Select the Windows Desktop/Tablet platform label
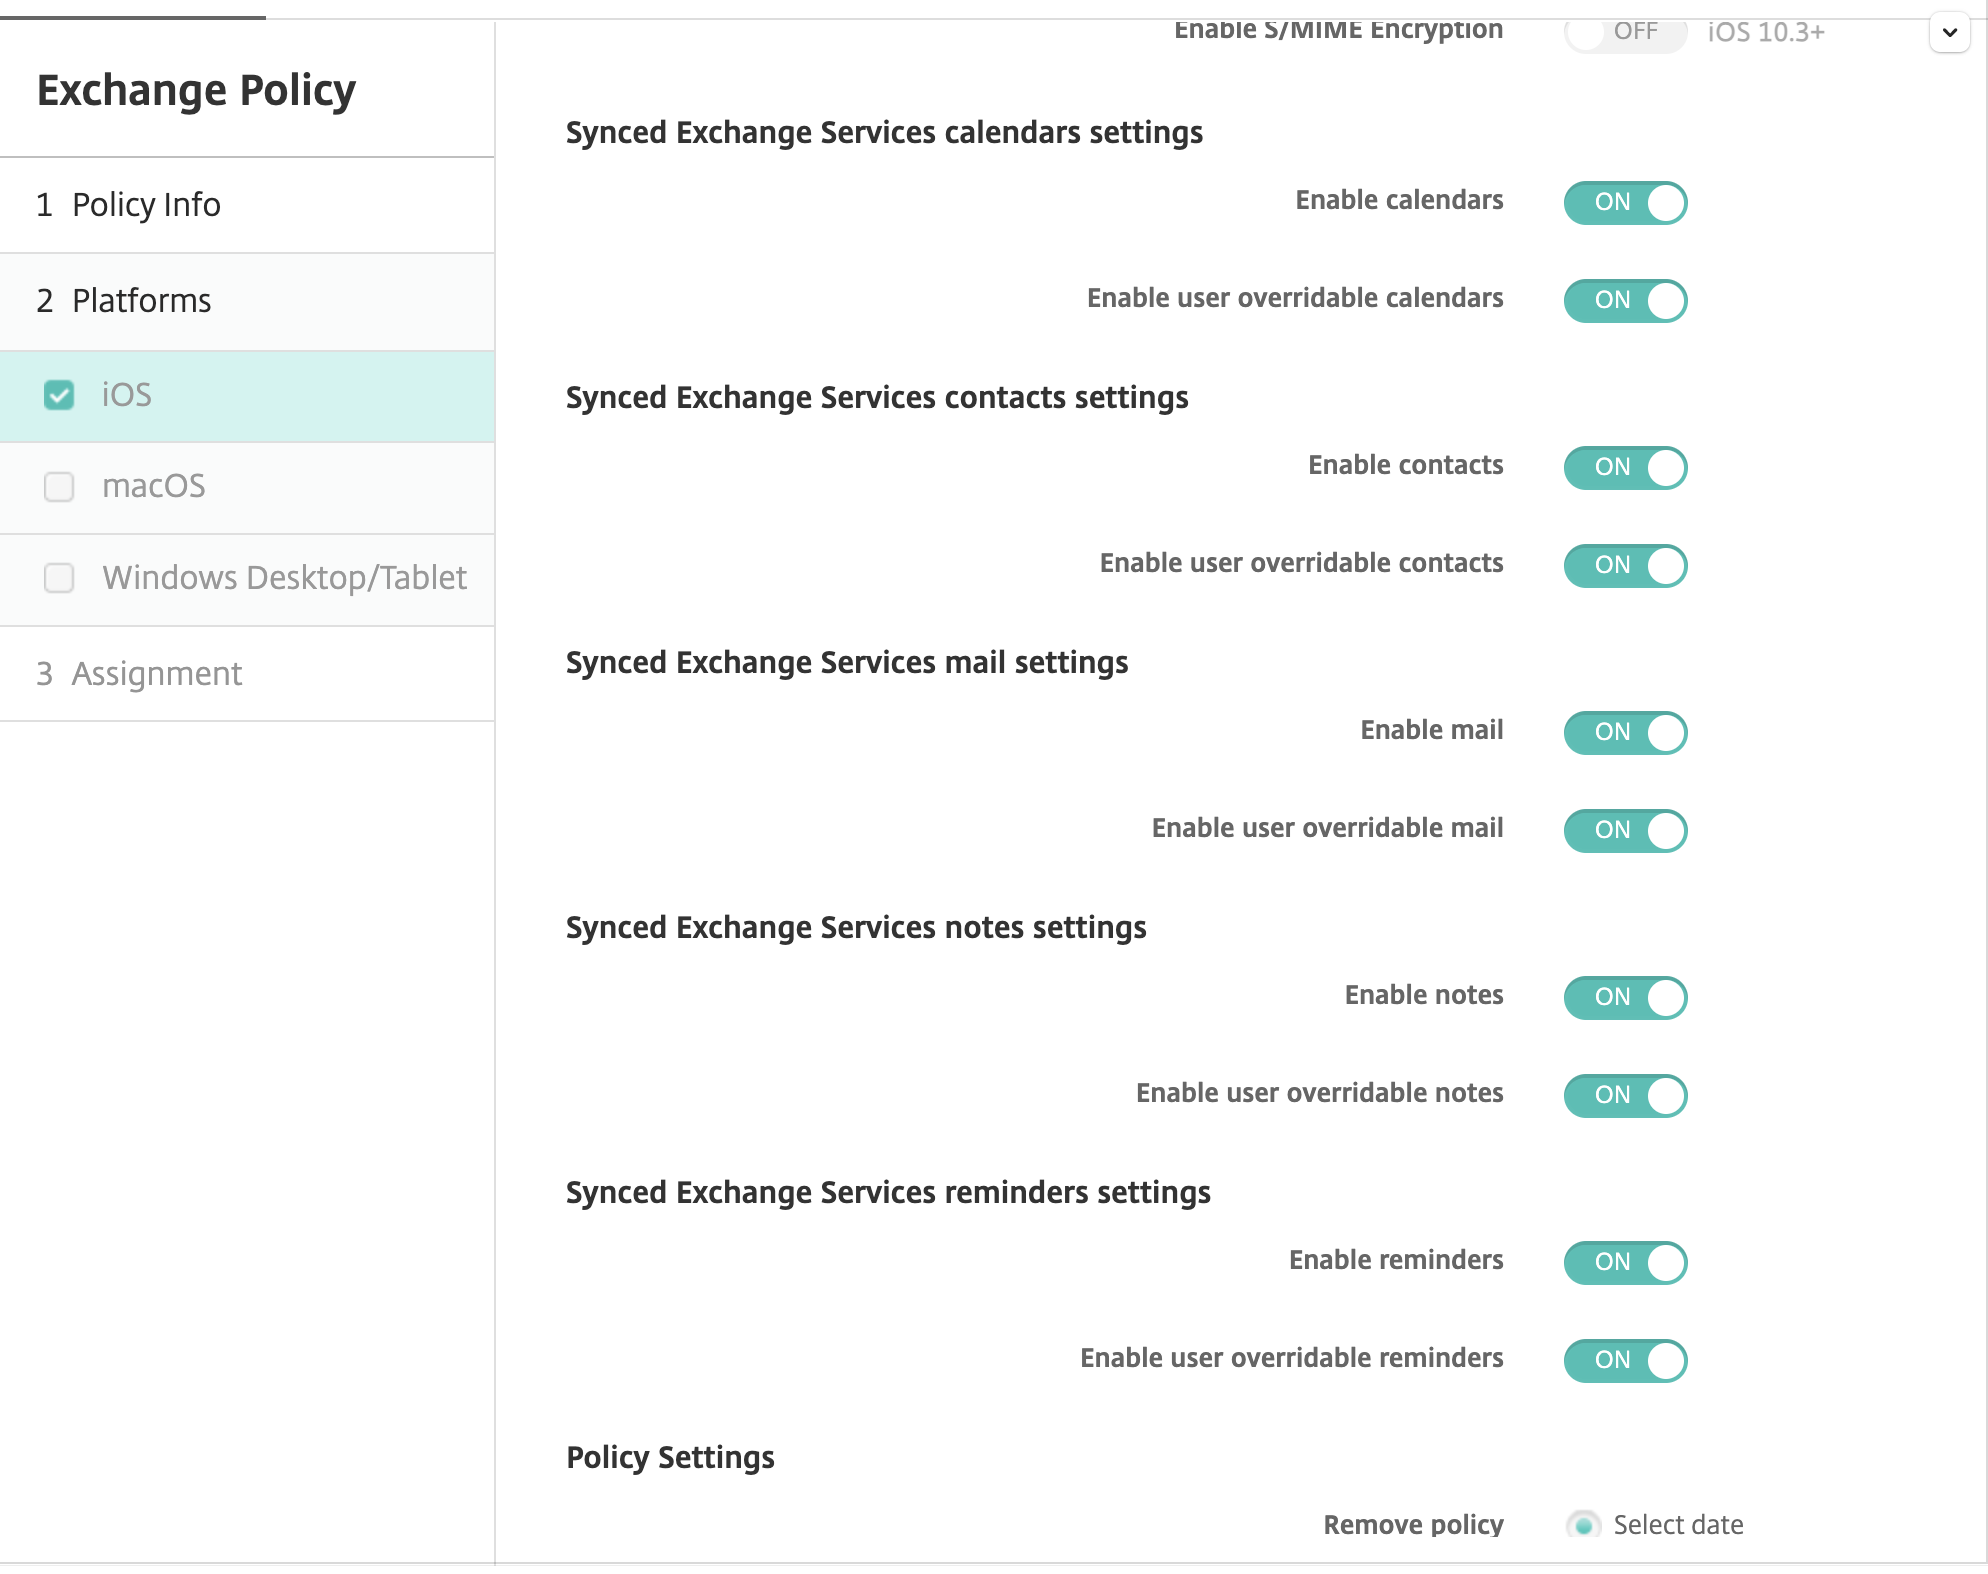Screen dimensions: 1988x1574 click(x=284, y=578)
